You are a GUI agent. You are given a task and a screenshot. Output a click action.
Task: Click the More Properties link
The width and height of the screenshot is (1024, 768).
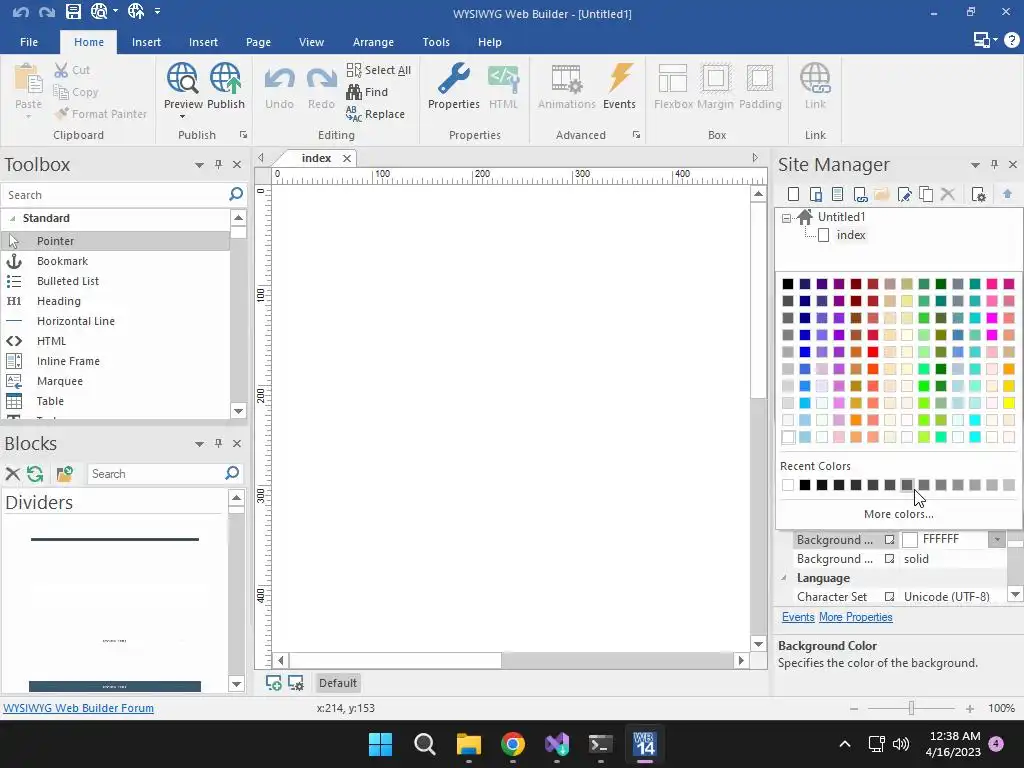[856, 617]
